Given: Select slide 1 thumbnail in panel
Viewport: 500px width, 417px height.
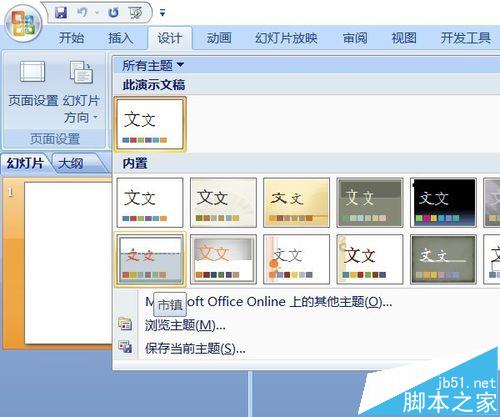Looking at the screenshot, I should point(68,263).
